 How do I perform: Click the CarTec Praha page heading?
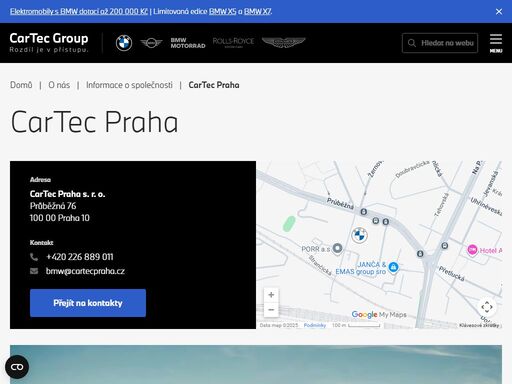94,122
